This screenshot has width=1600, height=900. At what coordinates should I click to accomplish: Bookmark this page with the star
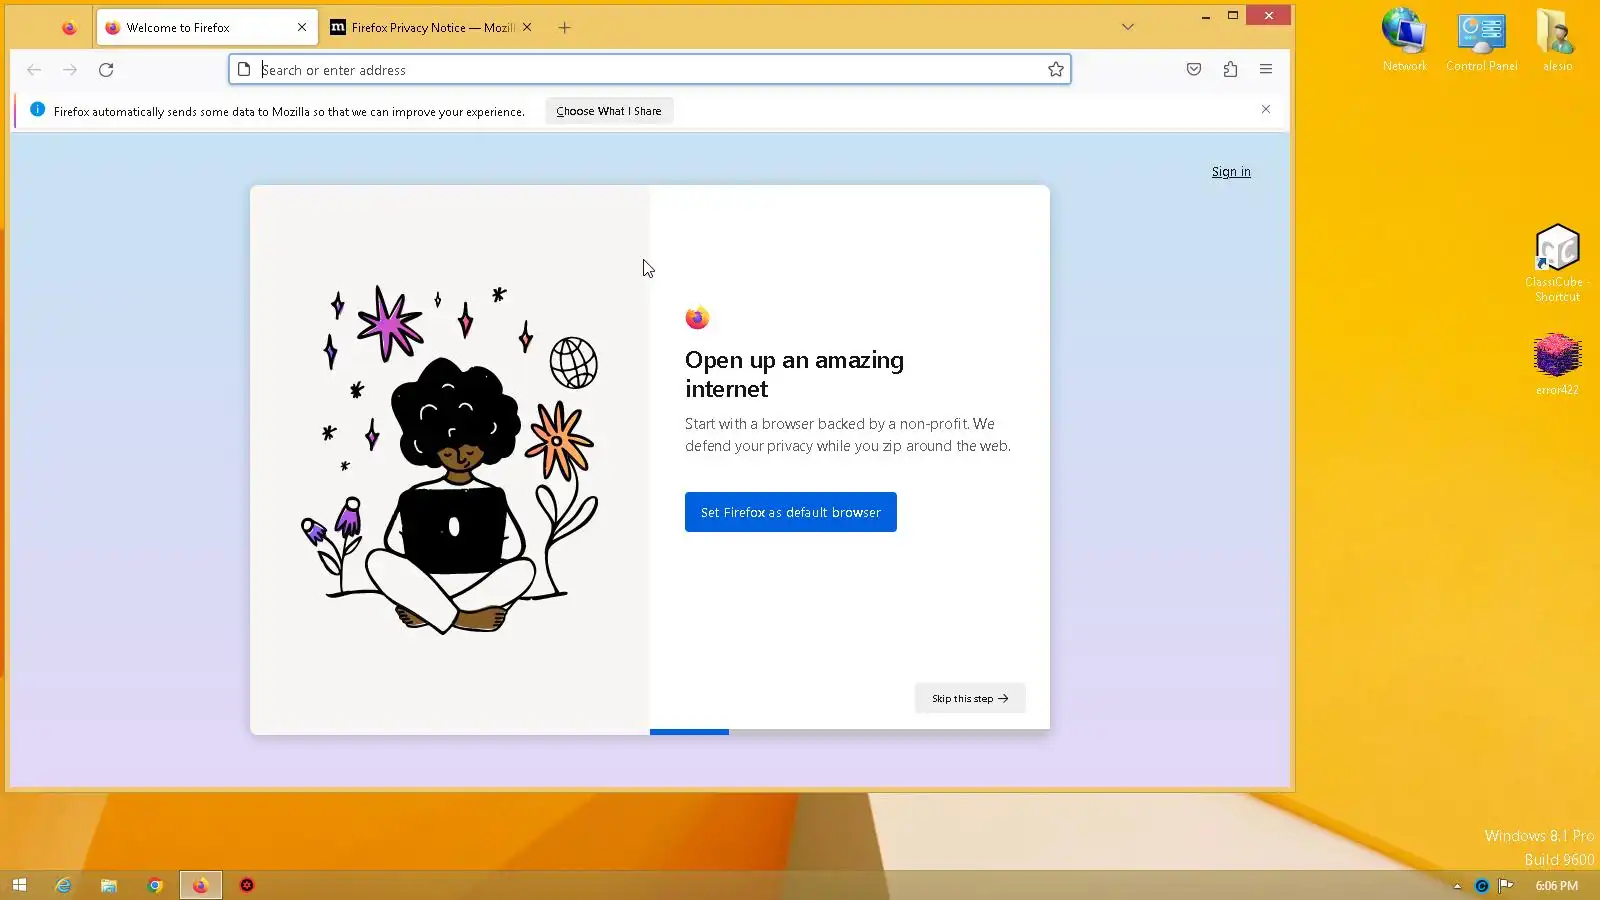tap(1056, 70)
